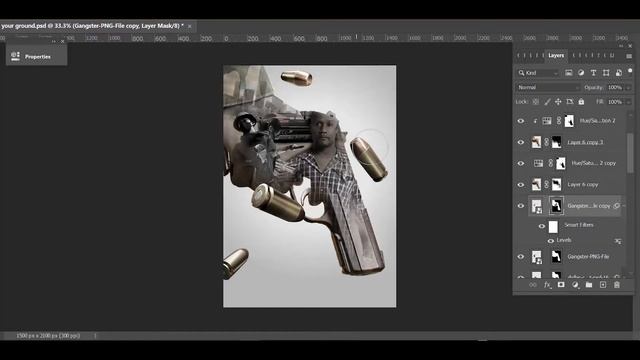640x360 pixels.
Task: Collapse the Layers panel with double arrows
Action: point(621,46)
